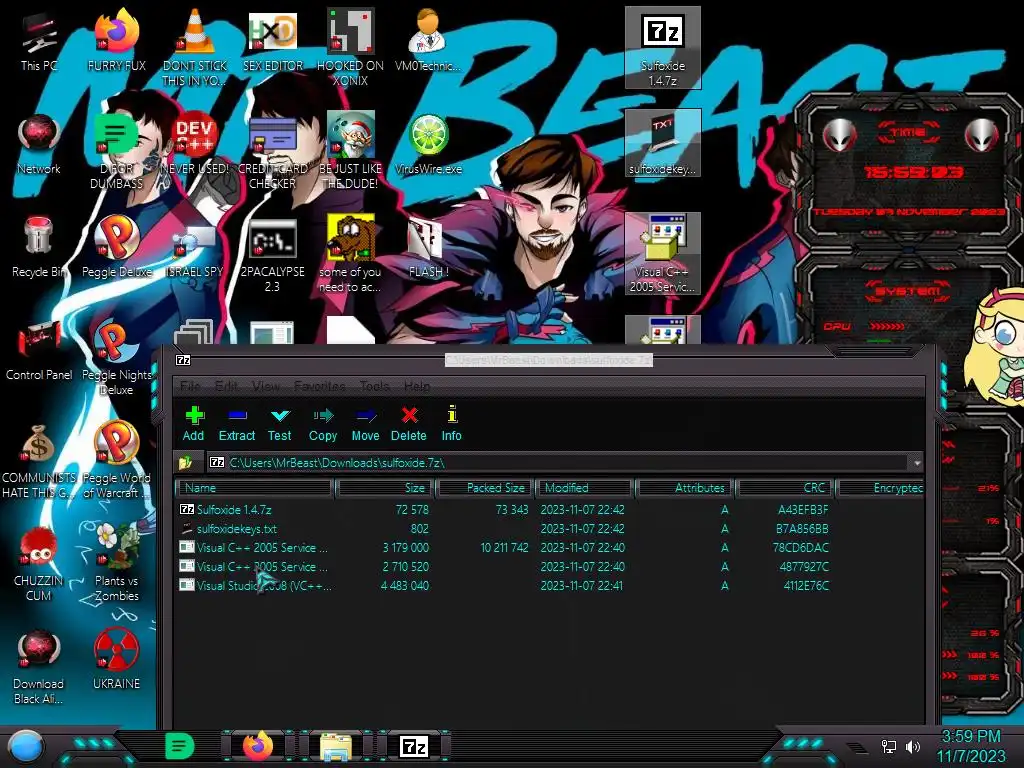Viewport: 1024px width, 768px height.
Task: Select FURRY FUX Firefox desktop icon
Action: 117,40
